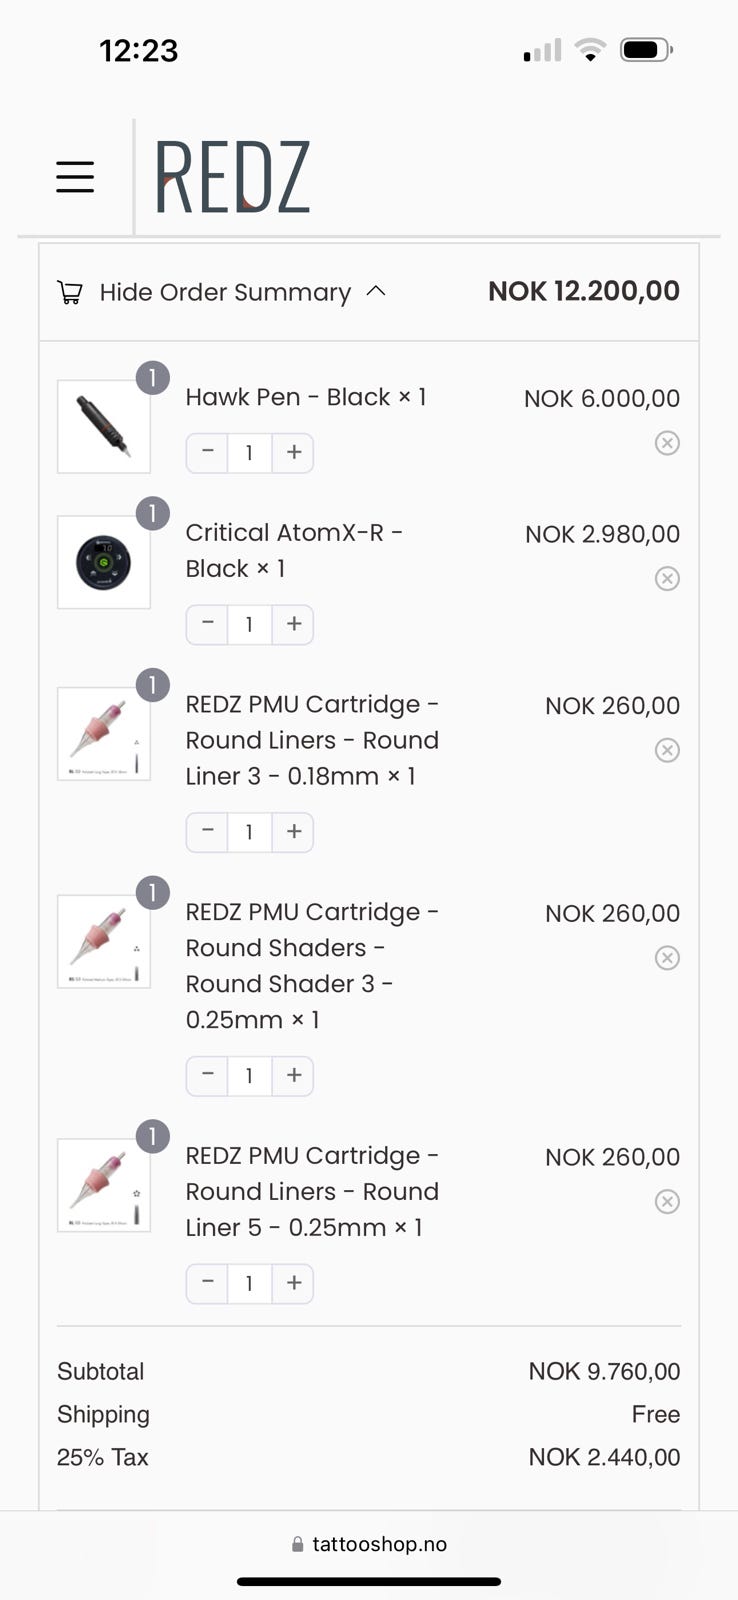Remove Hawk Pen from the order
The image size is (738, 1600).
(x=667, y=443)
